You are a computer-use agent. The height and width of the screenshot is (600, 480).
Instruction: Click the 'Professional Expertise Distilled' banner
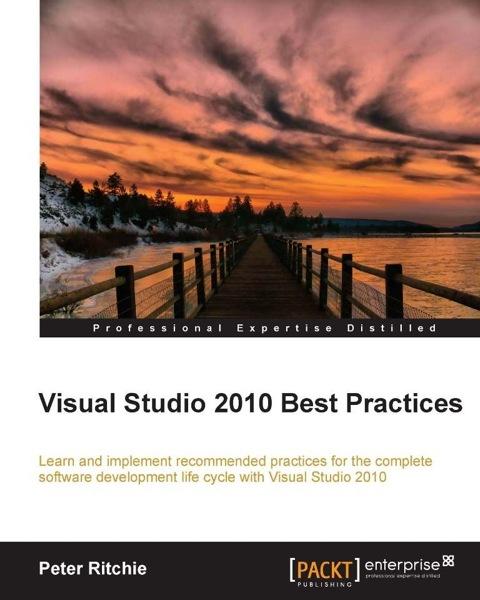click(260, 328)
